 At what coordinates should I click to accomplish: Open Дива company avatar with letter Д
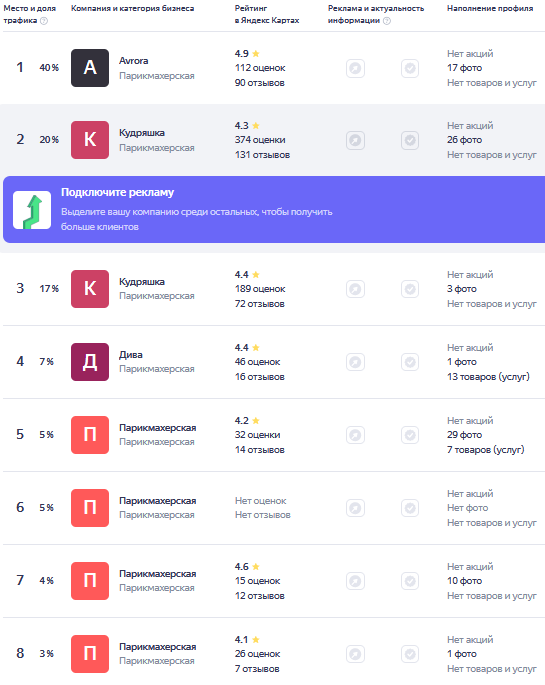coord(90,362)
